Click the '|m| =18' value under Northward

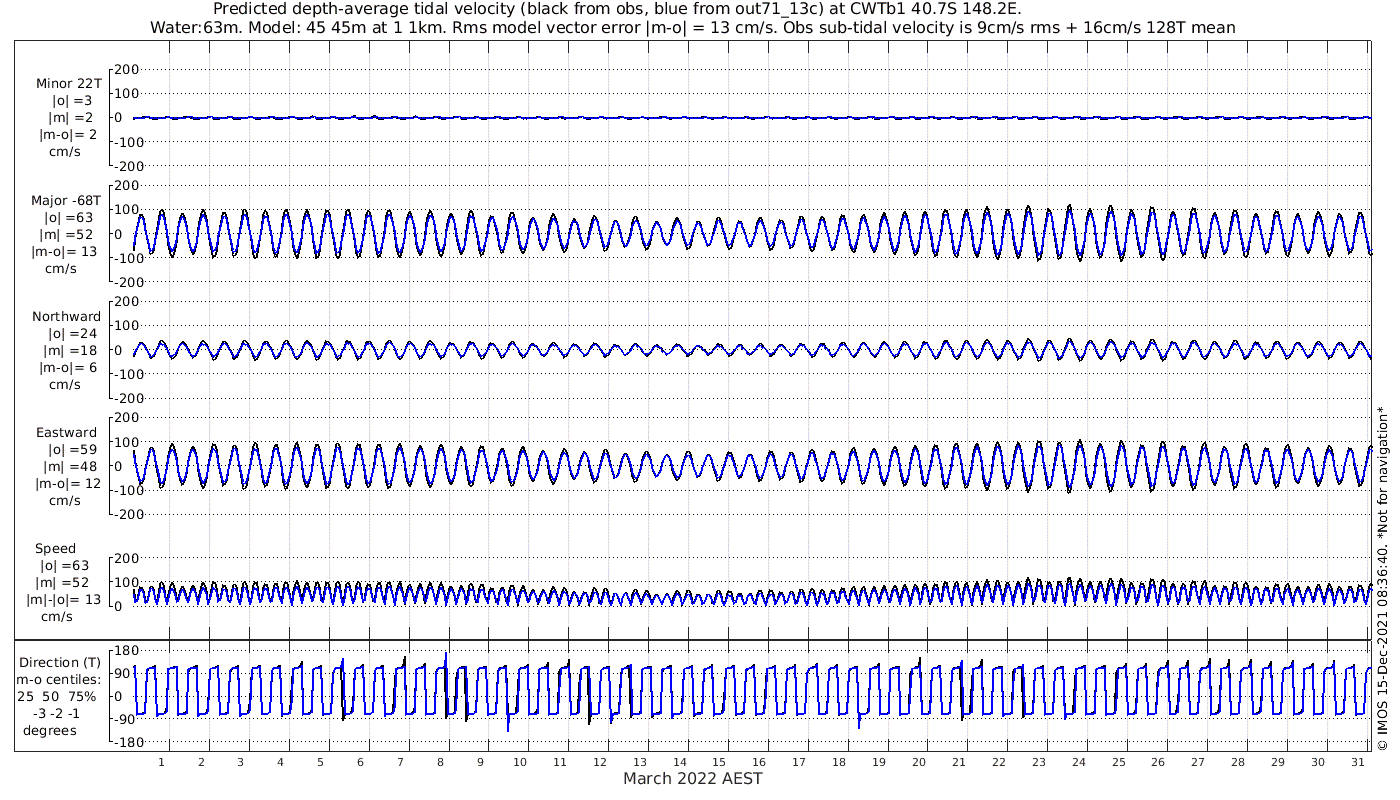[x=68, y=351]
